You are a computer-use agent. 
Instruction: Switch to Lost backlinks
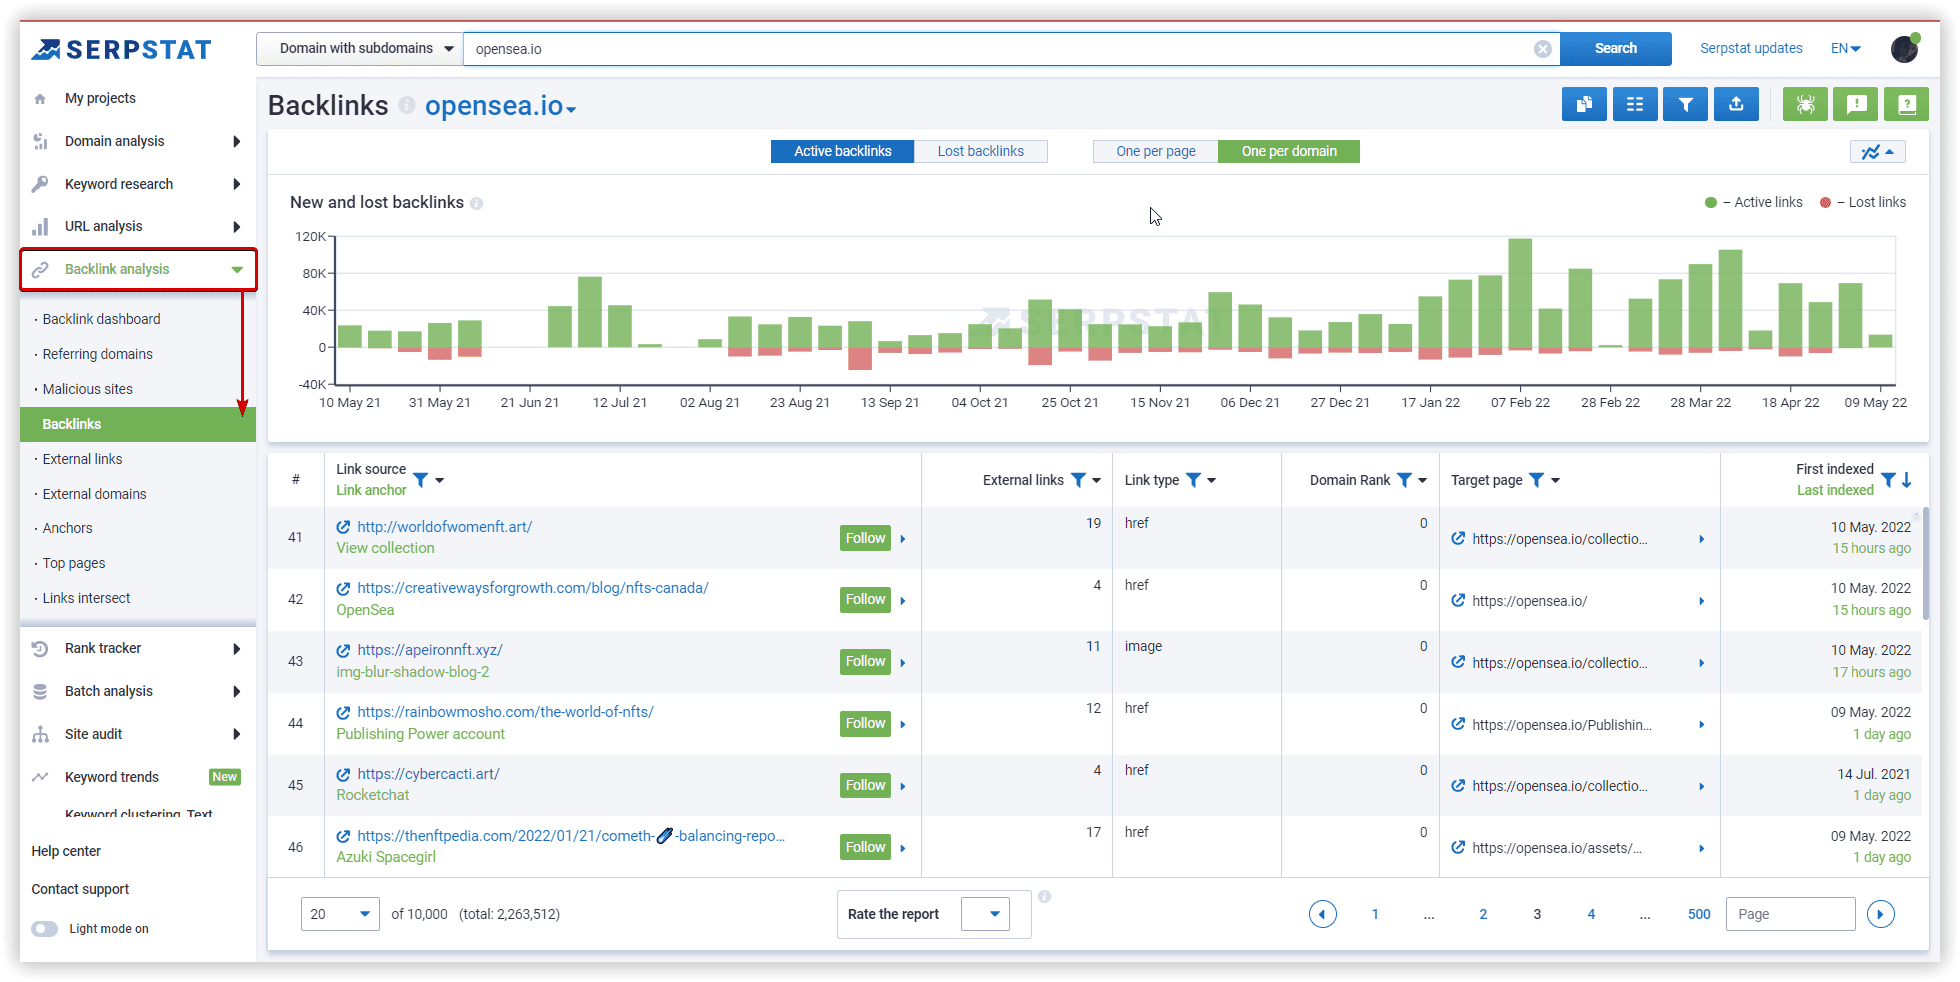click(x=980, y=151)
